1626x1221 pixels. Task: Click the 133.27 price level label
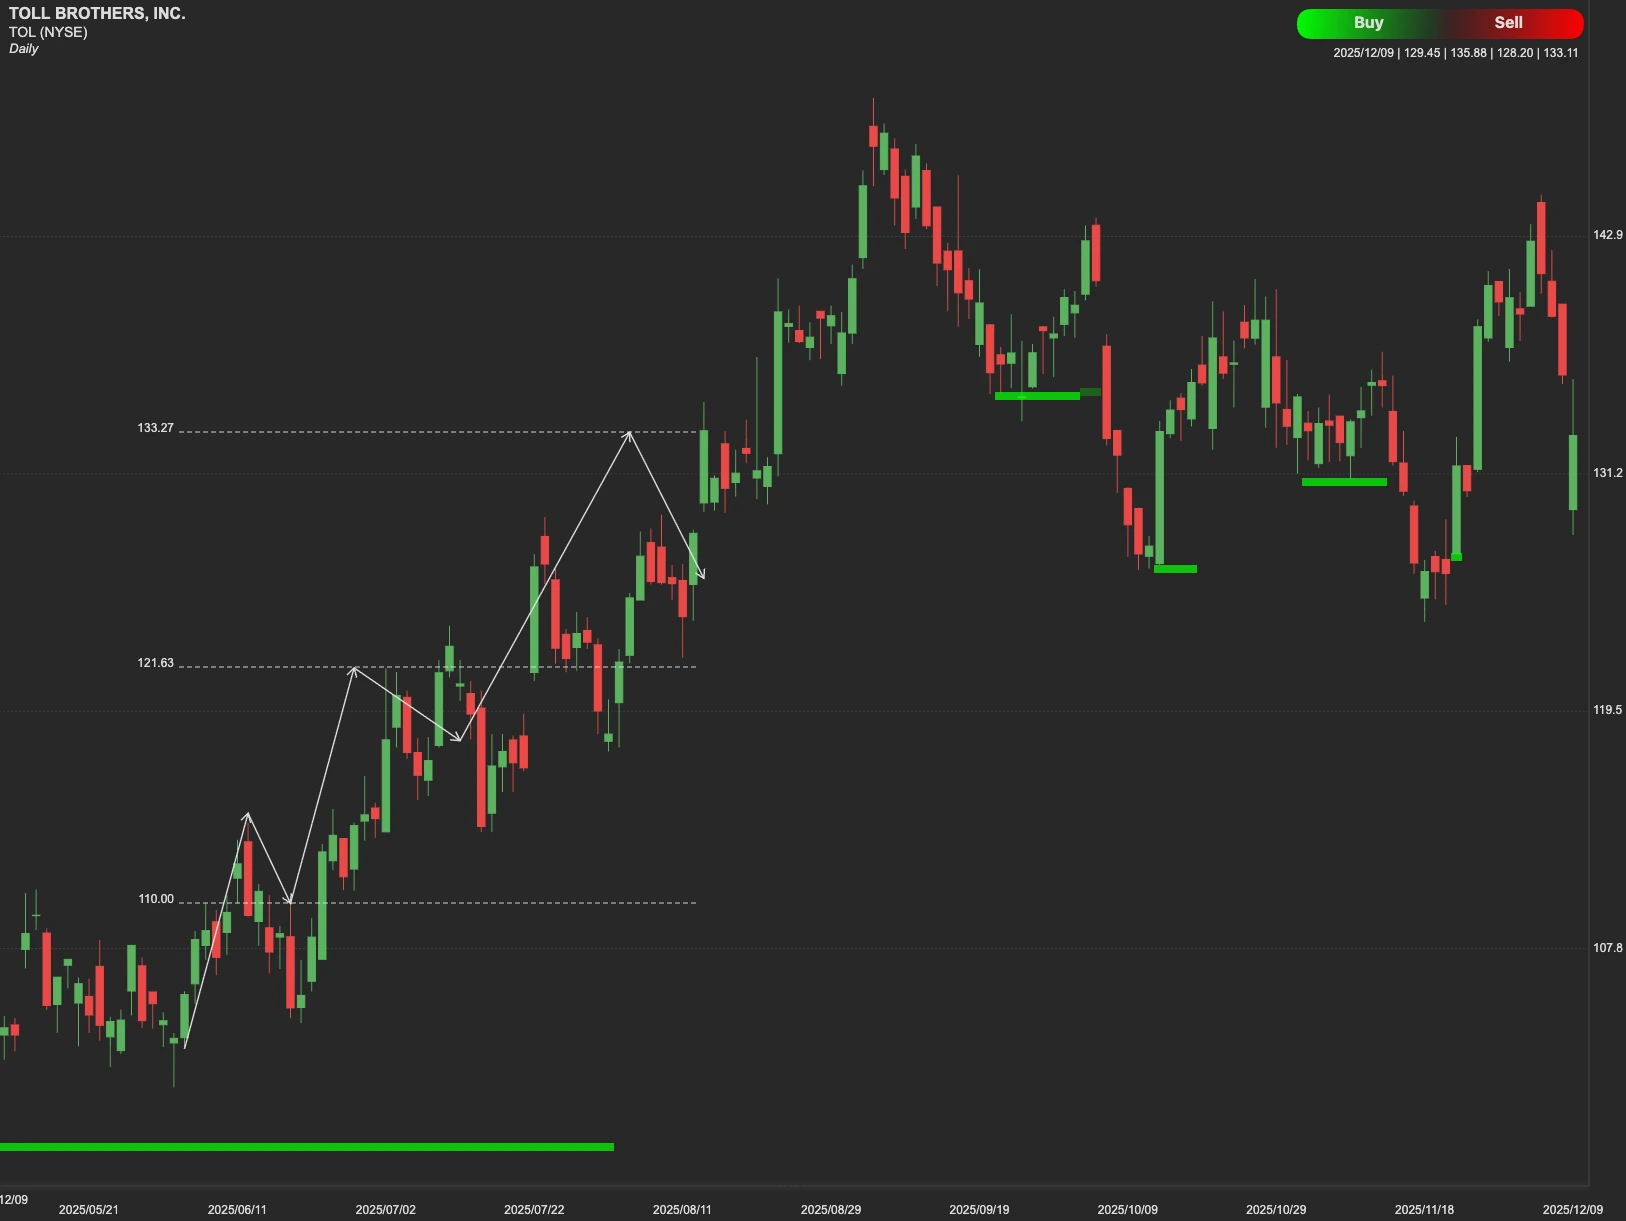[x=156, y=428]
